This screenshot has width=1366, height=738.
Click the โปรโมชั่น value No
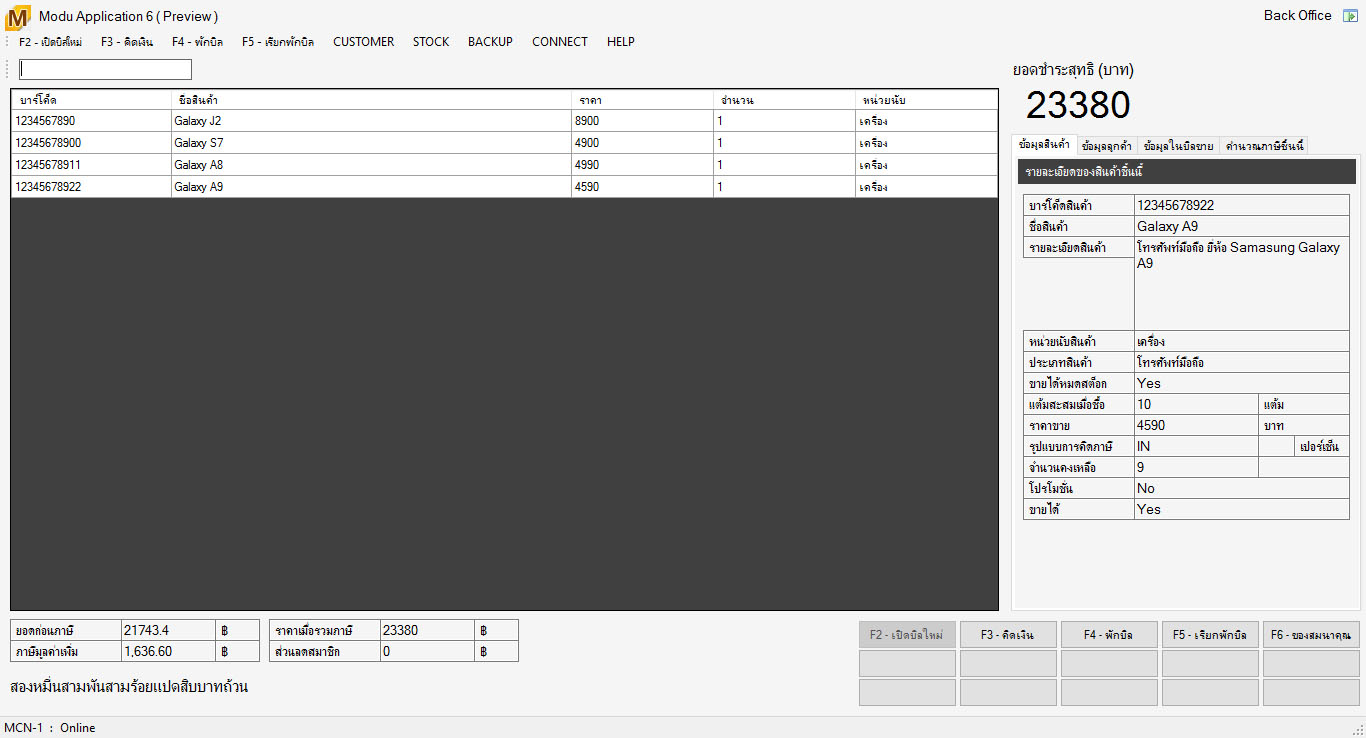click(x=1241, y=489)
